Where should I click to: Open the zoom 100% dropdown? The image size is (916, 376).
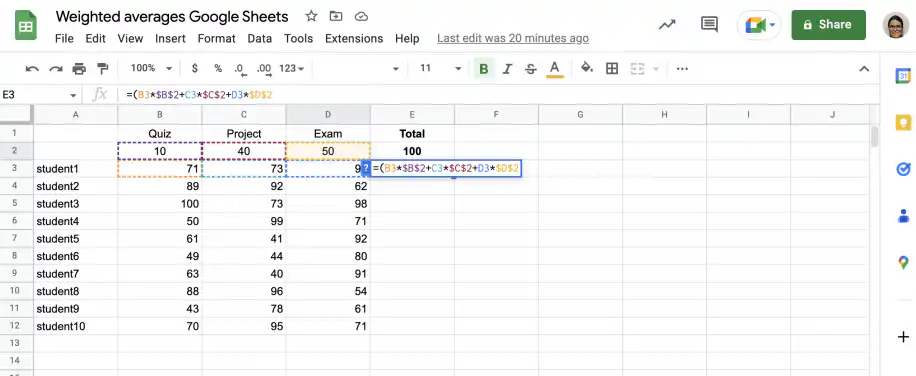tap(151, 68)
